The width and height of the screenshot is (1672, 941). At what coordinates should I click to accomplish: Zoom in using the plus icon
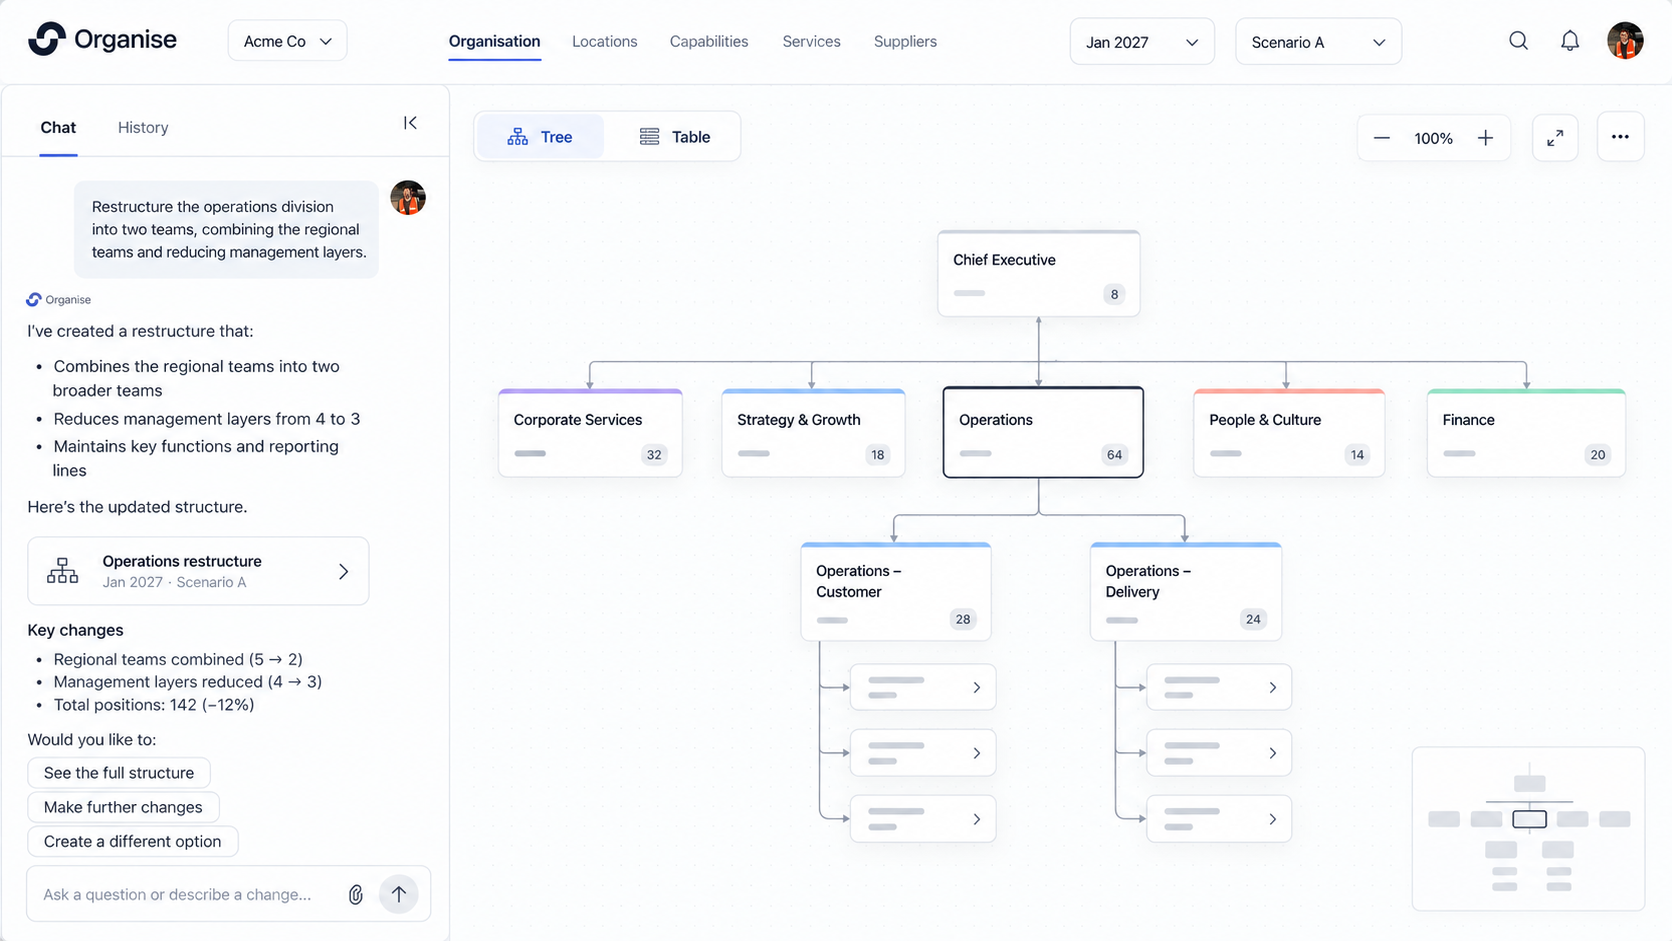click(1485, 138)
